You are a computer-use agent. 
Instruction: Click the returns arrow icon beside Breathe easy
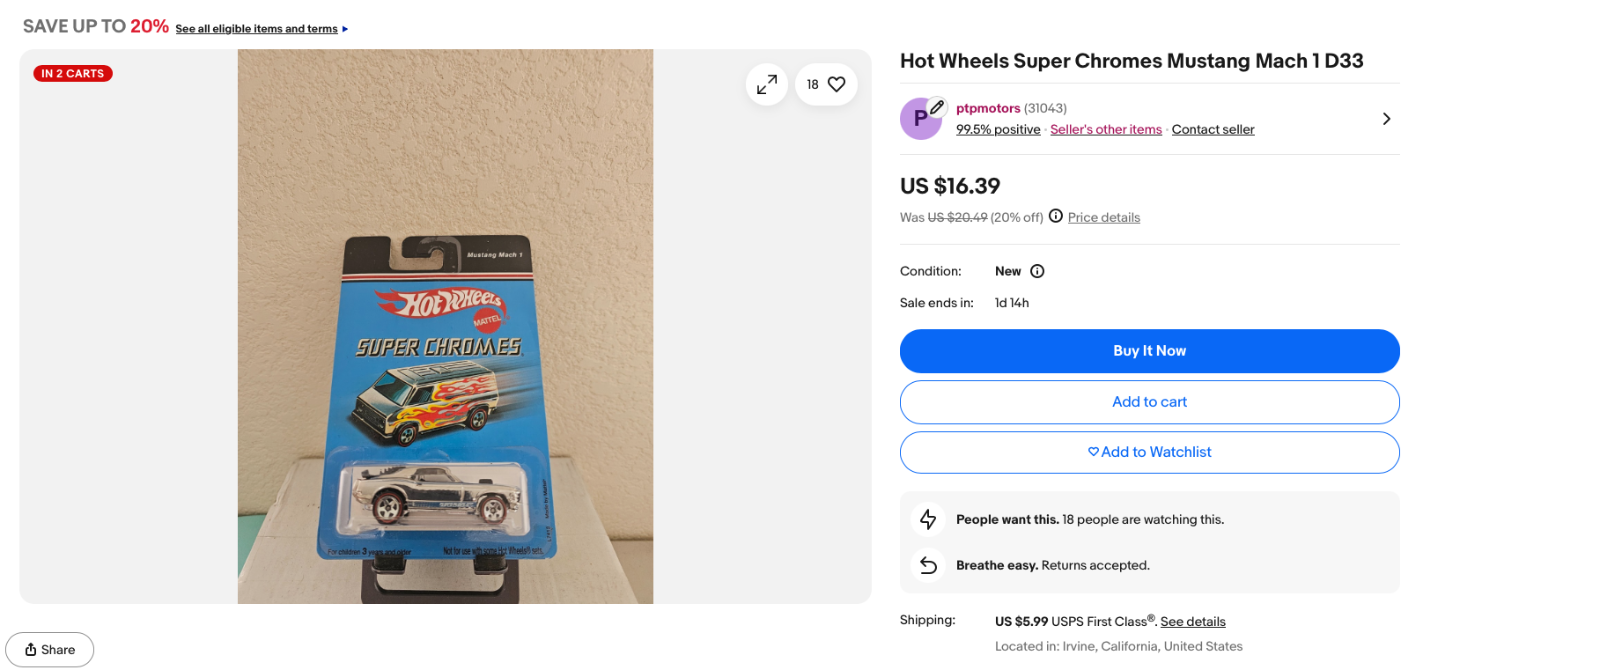pos(928,565)
